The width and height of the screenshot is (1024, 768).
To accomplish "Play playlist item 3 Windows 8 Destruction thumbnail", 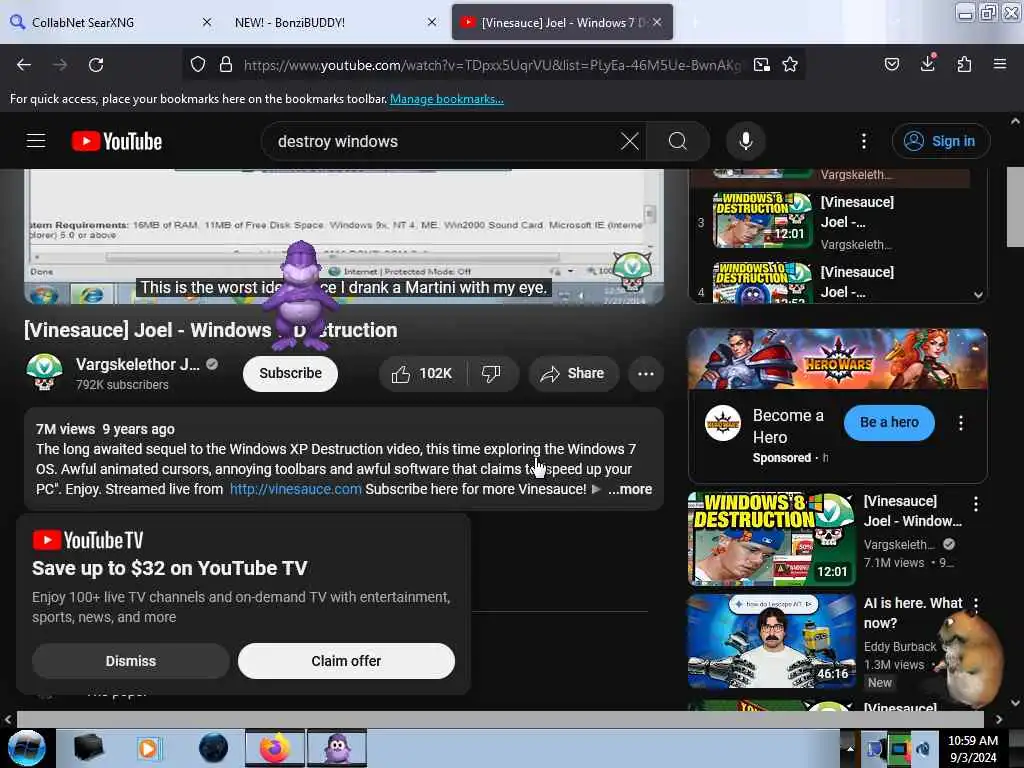I will click(761, 220).
